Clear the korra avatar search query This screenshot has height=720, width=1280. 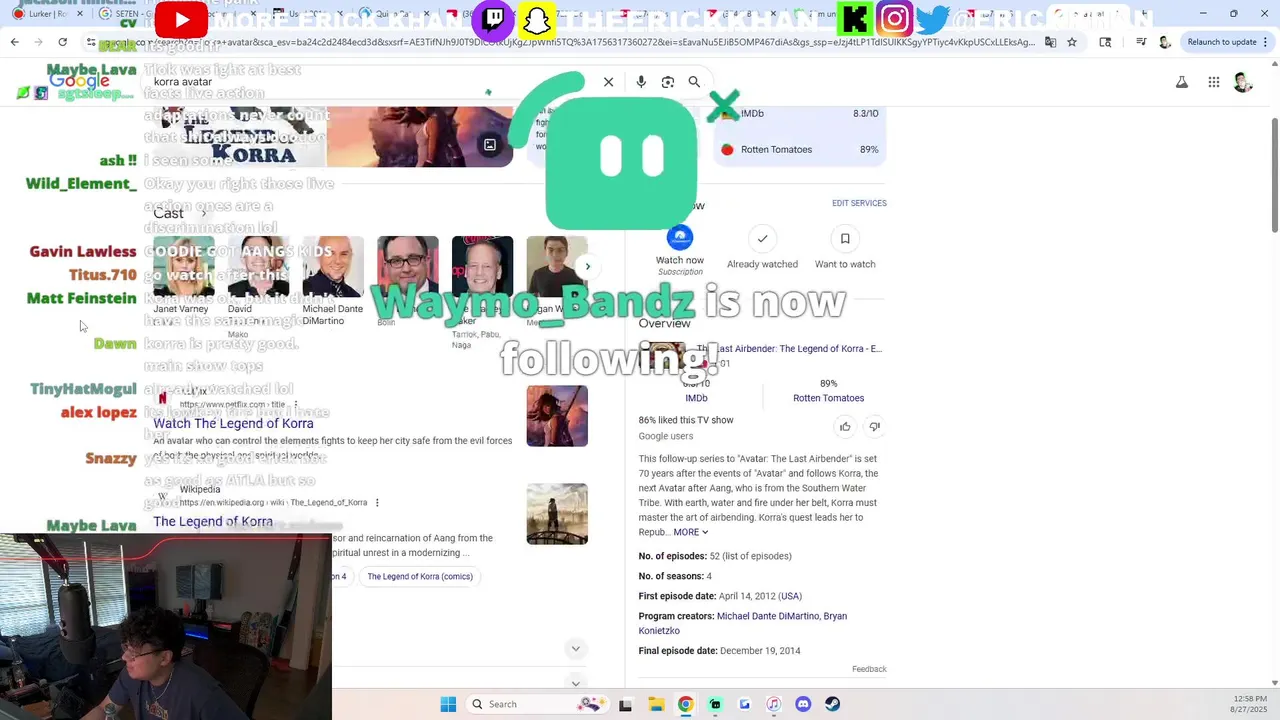(x=608, y=82)
